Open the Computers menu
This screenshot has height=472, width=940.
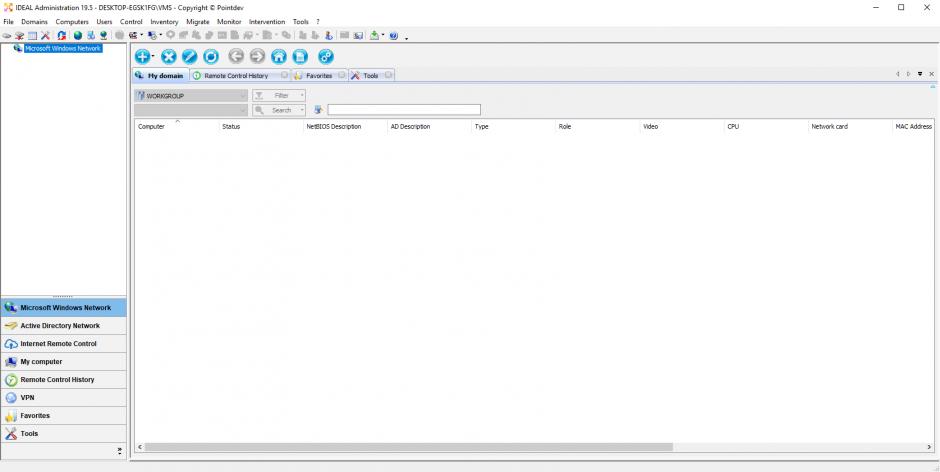click(x=72, y=22)
